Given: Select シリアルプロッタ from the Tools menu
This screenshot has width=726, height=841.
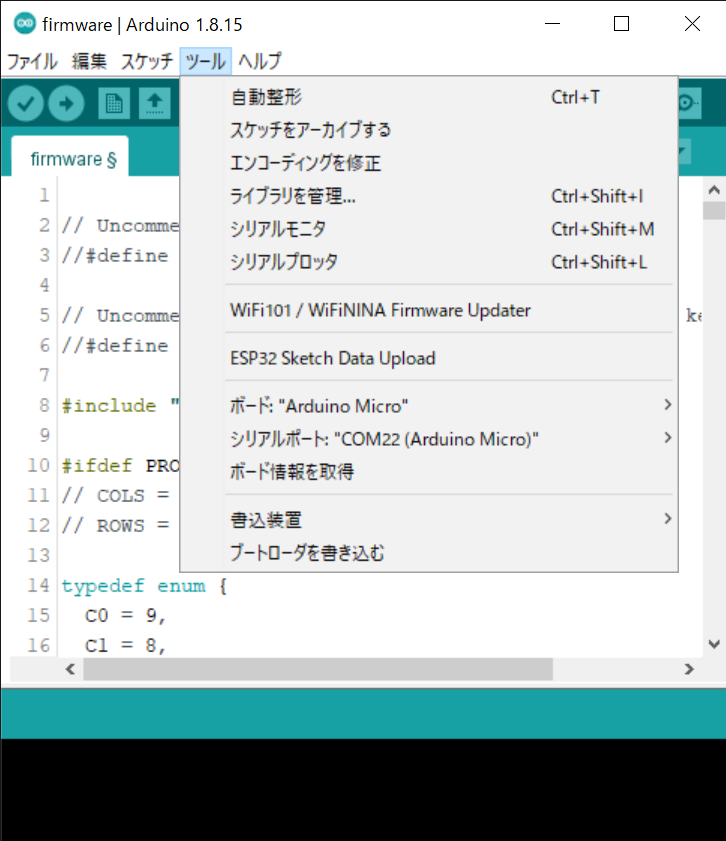Looking at the screenshot, I should click(284, 262).
